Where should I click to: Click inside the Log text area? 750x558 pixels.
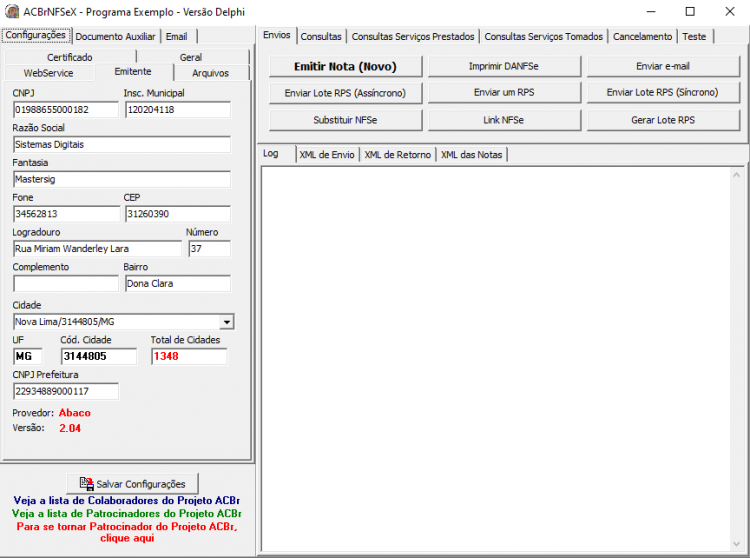[x=496, y=359]
